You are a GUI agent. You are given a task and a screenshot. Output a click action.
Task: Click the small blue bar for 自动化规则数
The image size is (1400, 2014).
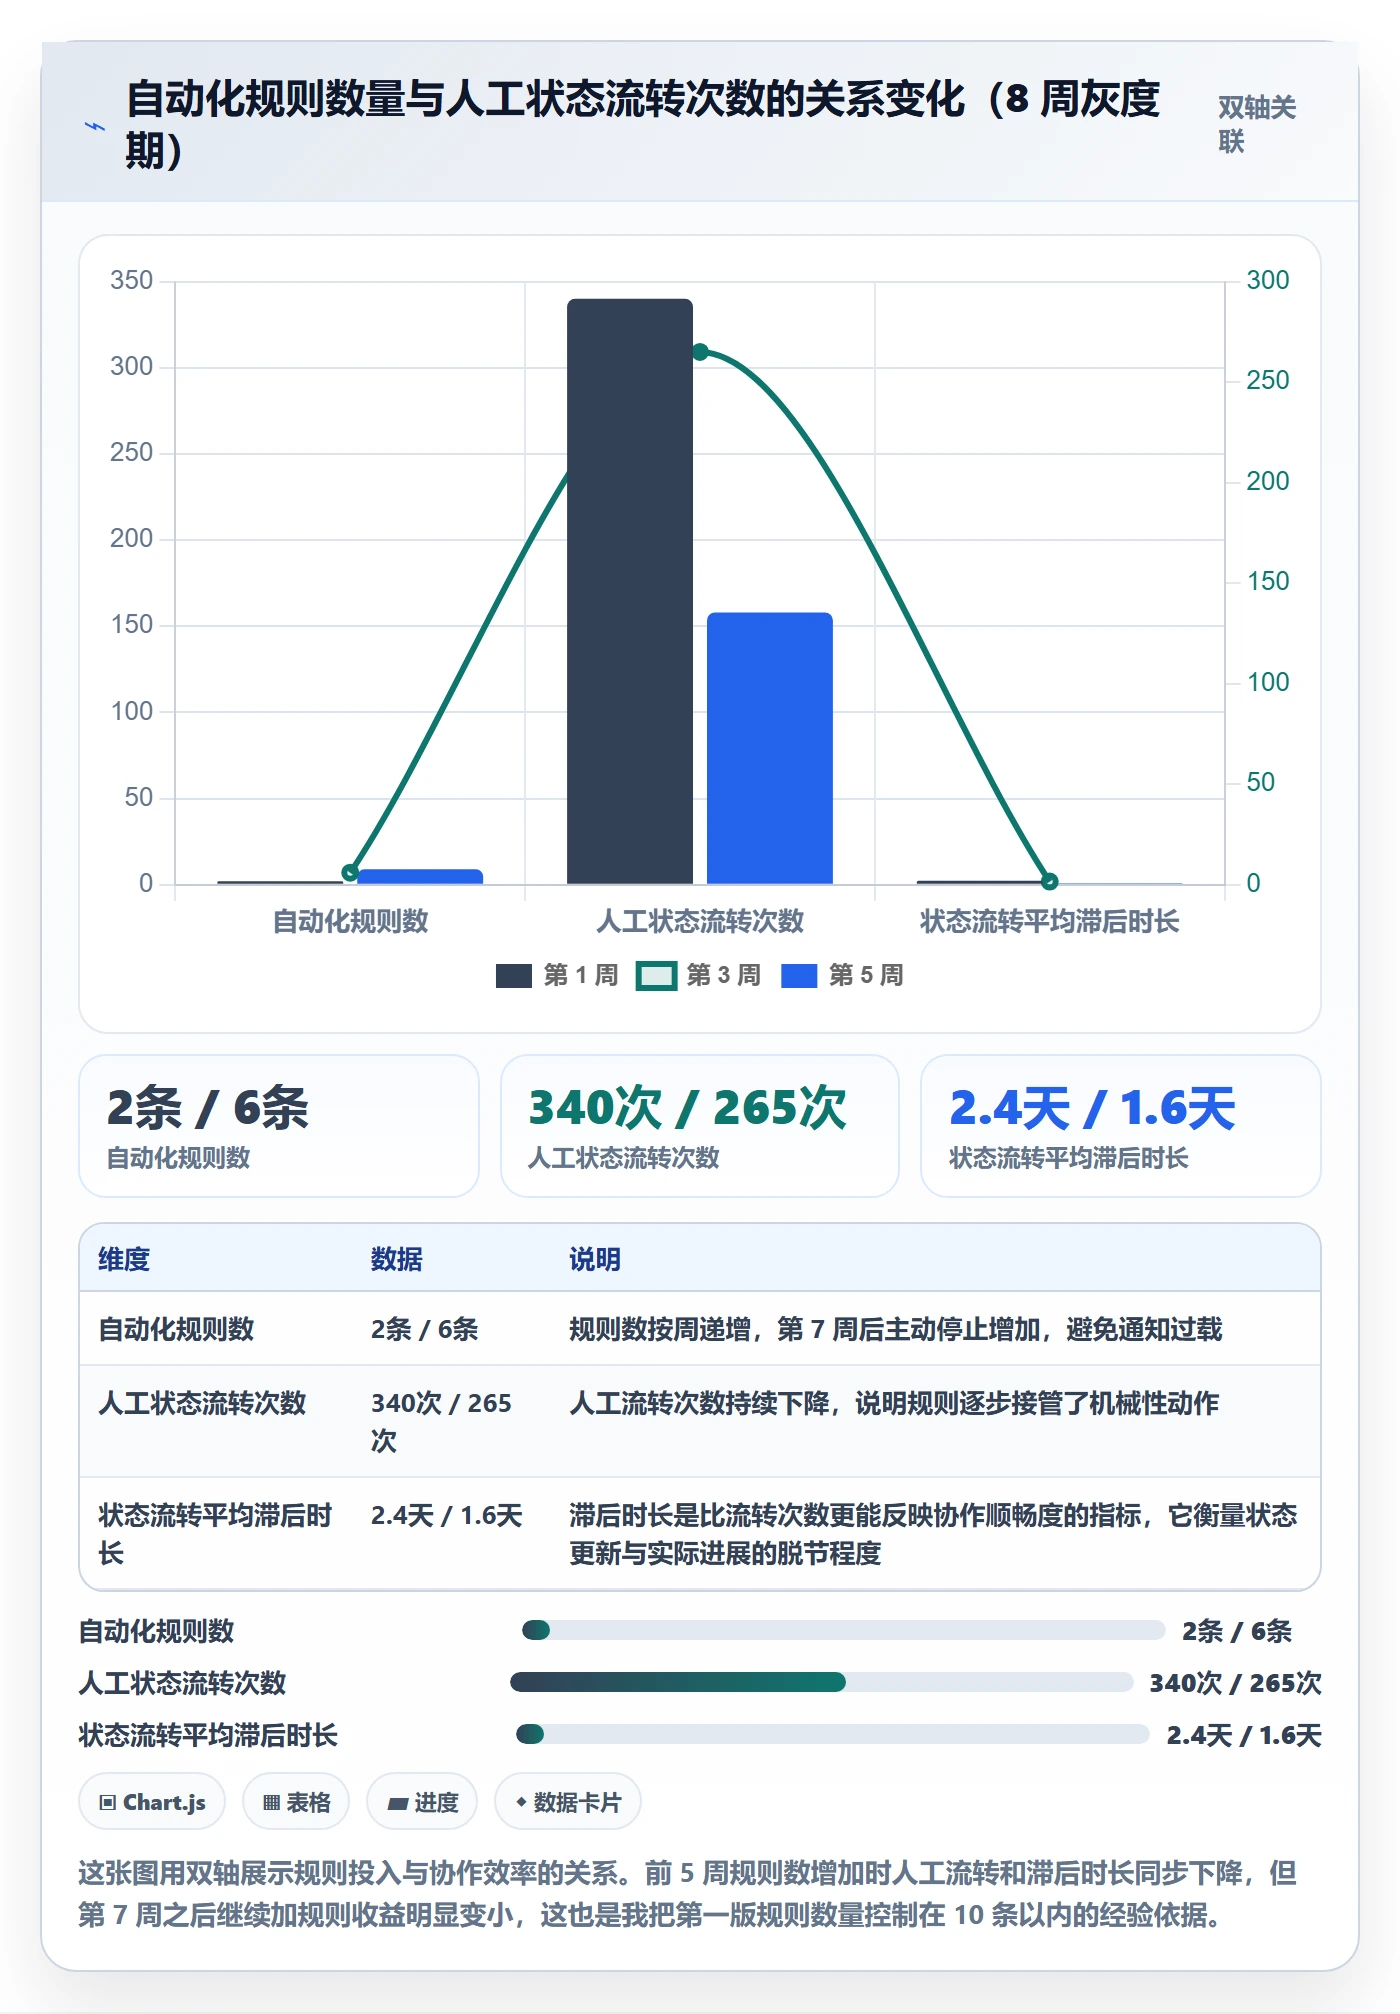click(420, 877)
